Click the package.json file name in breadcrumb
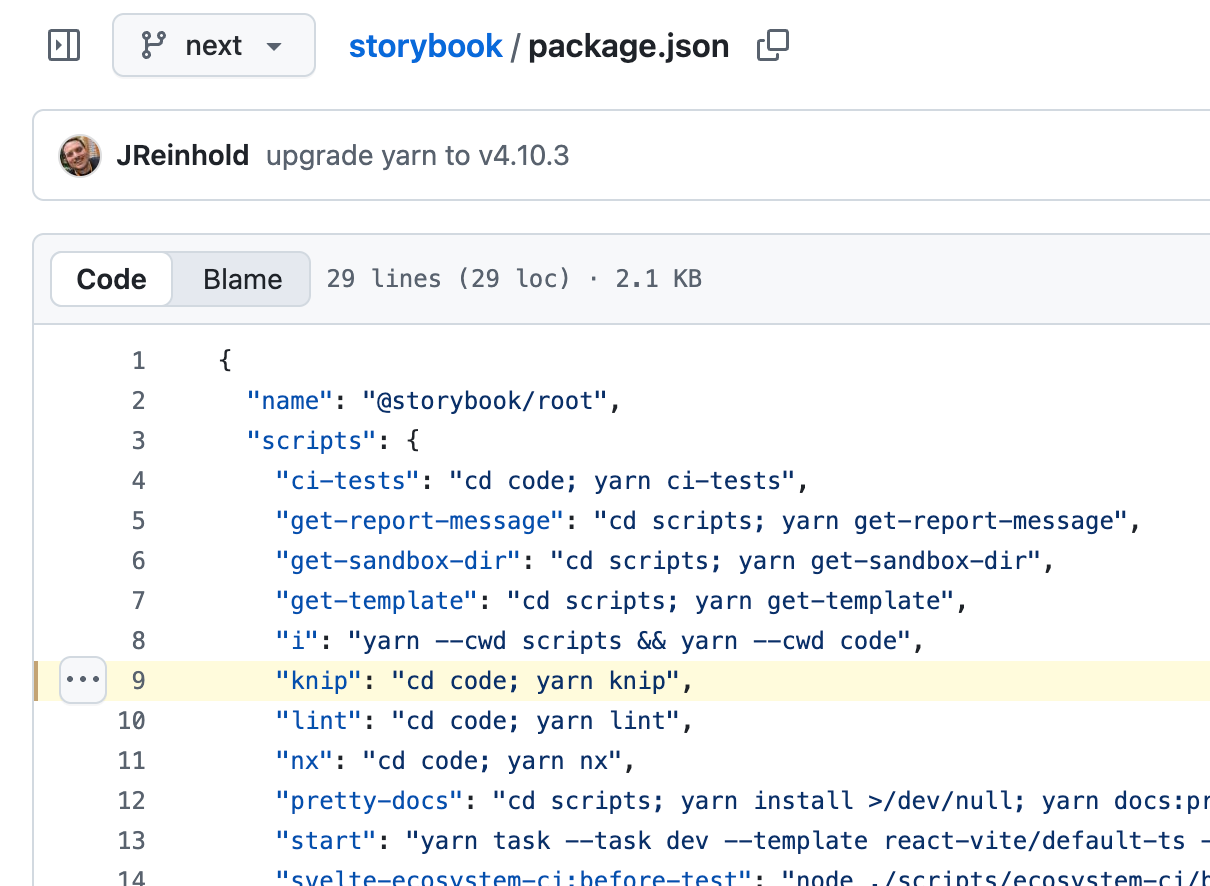Viewport: 1210px width, 886px height. 629,46
